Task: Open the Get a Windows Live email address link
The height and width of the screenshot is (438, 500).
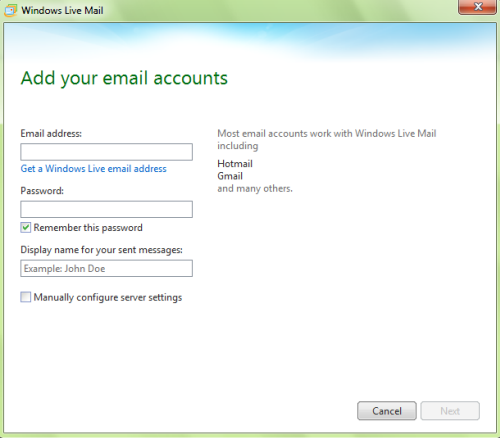Action: 93,169
